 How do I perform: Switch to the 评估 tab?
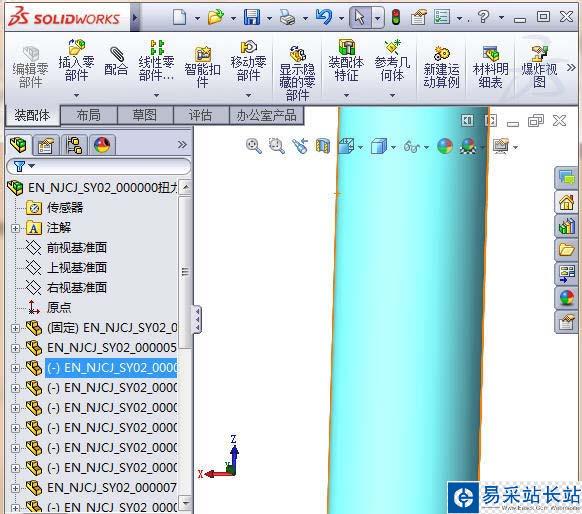click(200, 115)
